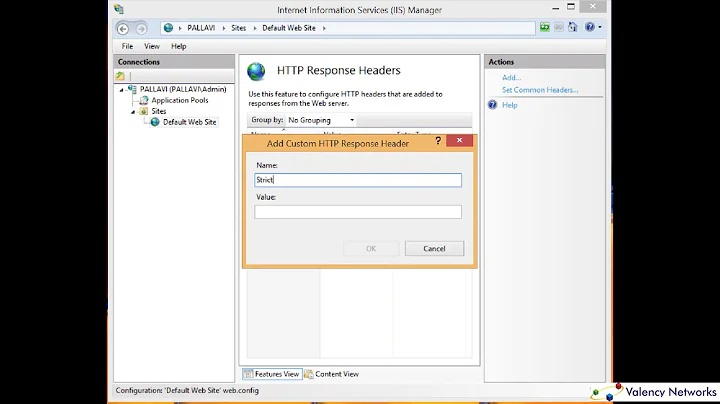Switch to the Content View tab

pyautogui.click(x=332, y=374)
